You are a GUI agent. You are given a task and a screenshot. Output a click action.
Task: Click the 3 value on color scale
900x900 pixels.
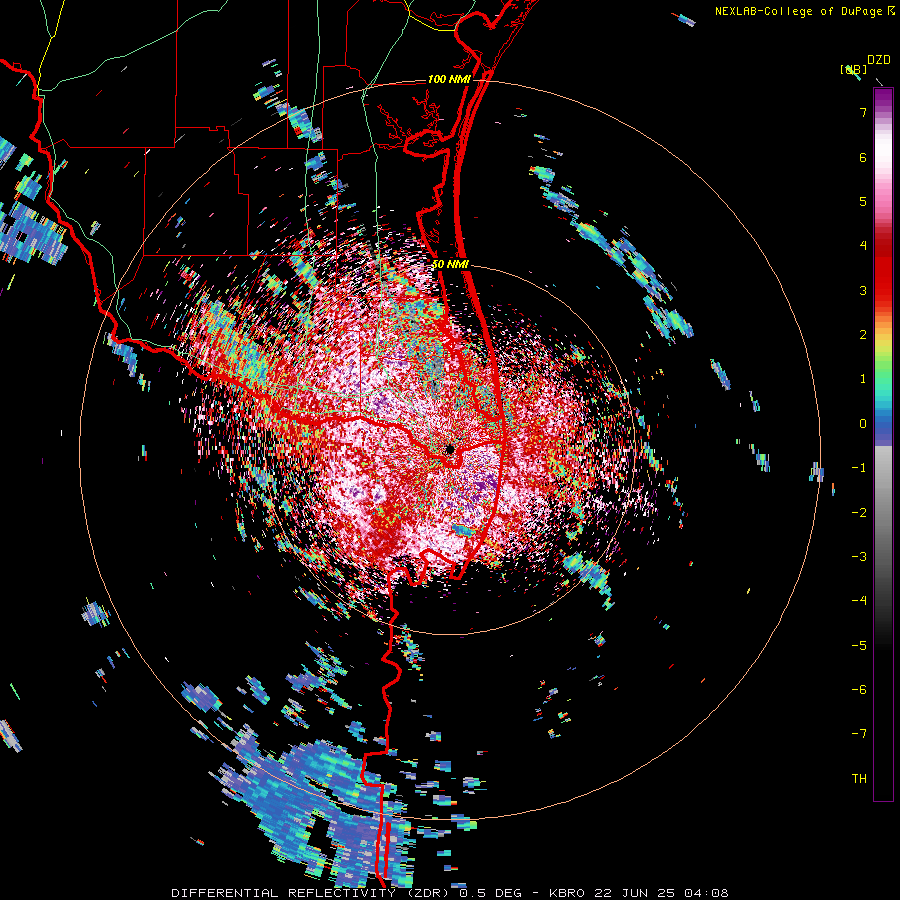click(863, 290)
